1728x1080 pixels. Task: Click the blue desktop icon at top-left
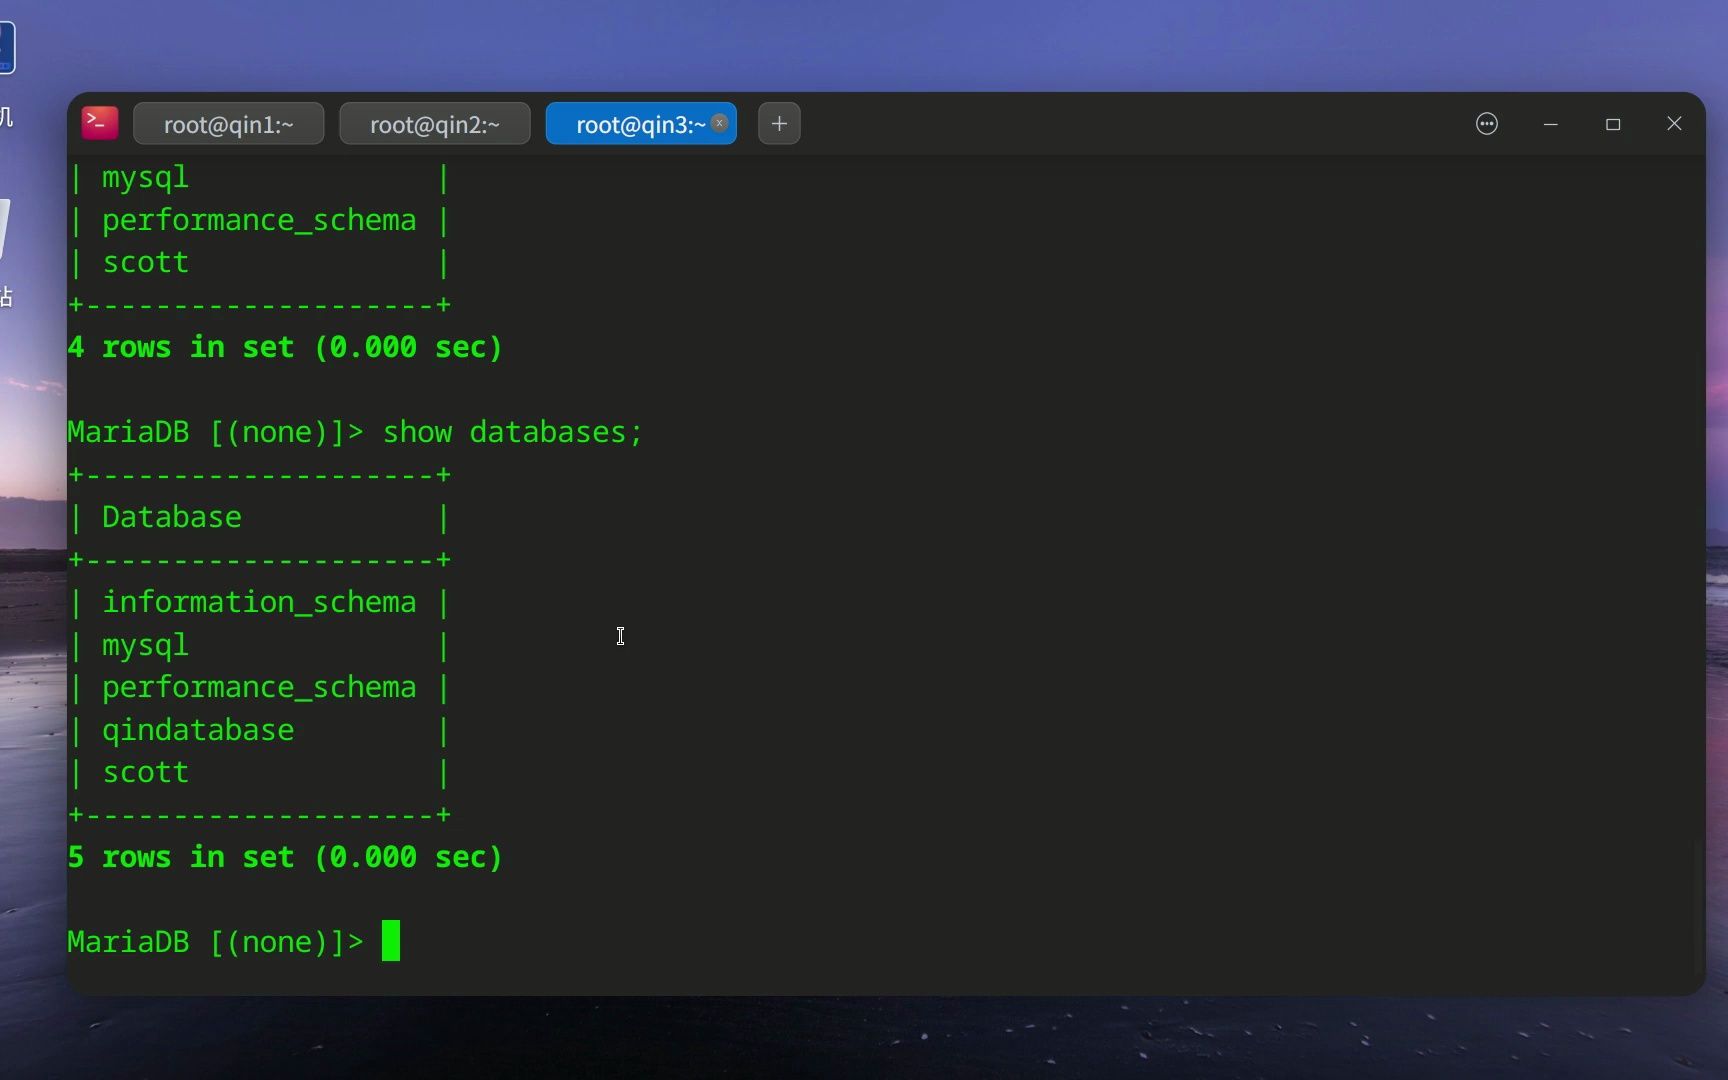coord(6,47)
